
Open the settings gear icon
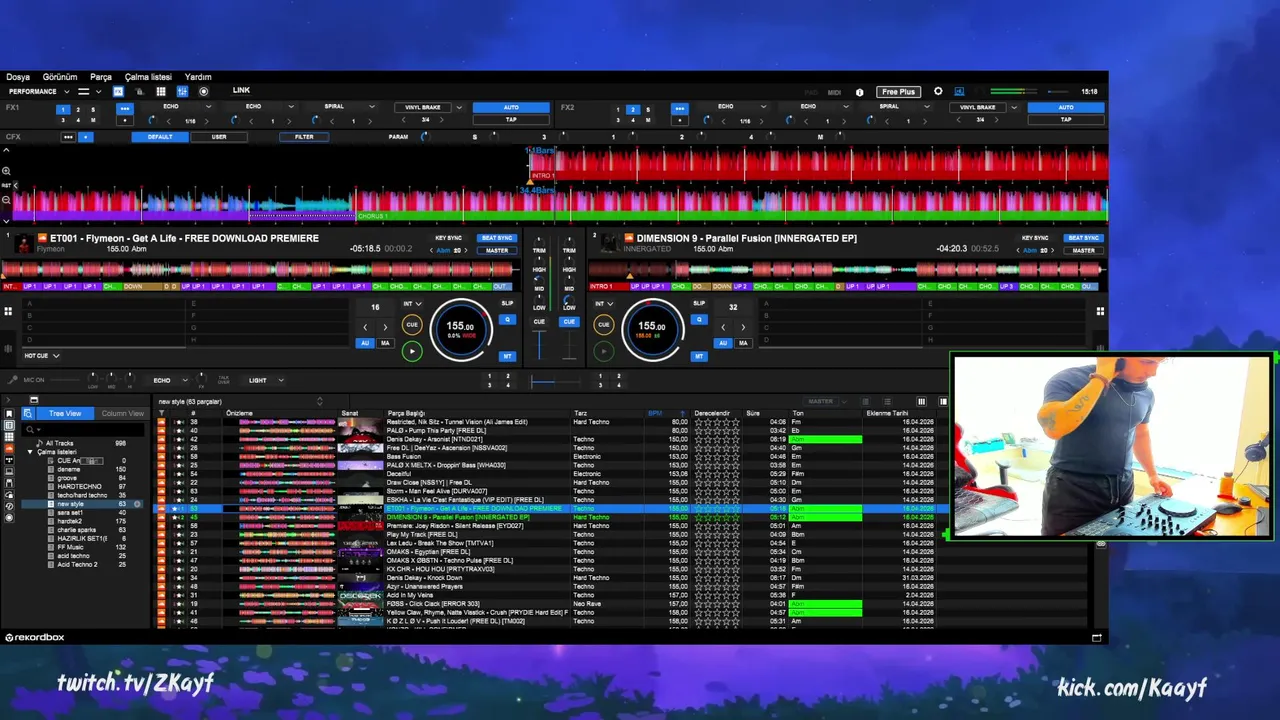[938, 91]
